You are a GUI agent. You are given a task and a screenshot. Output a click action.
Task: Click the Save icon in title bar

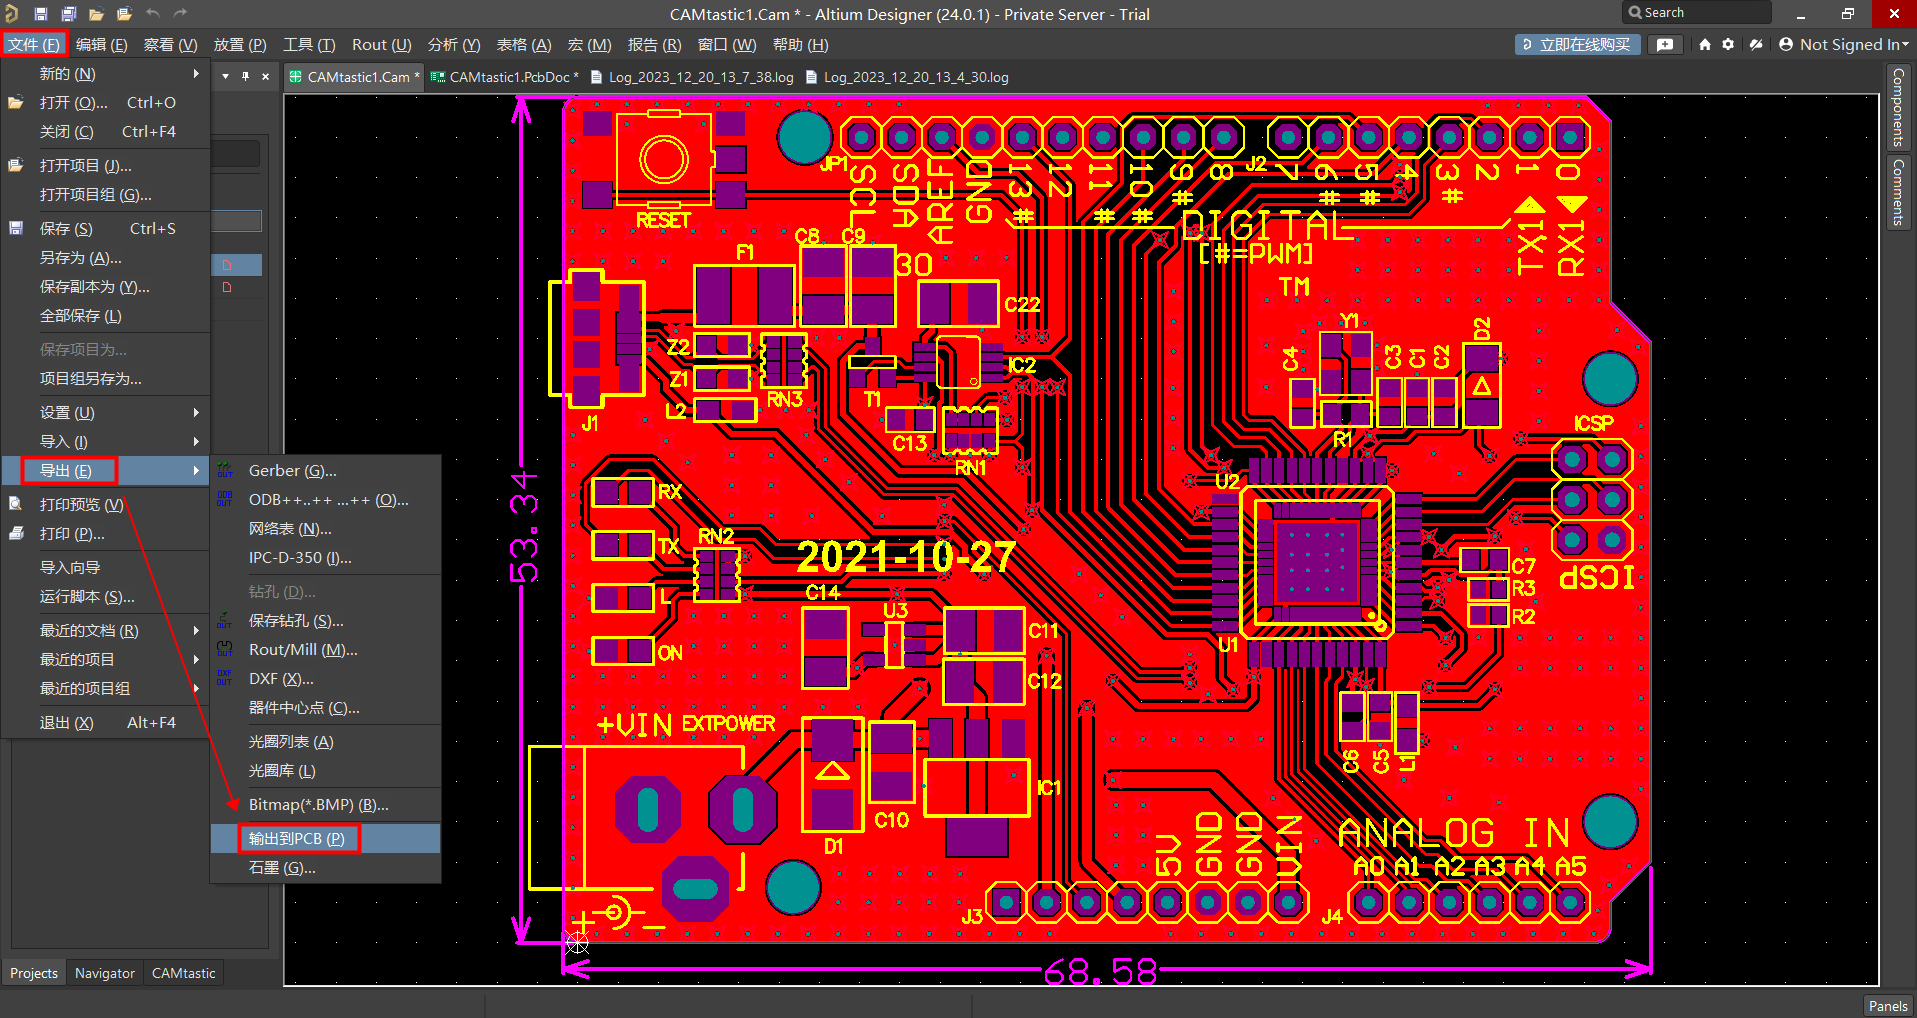(41, 14)
